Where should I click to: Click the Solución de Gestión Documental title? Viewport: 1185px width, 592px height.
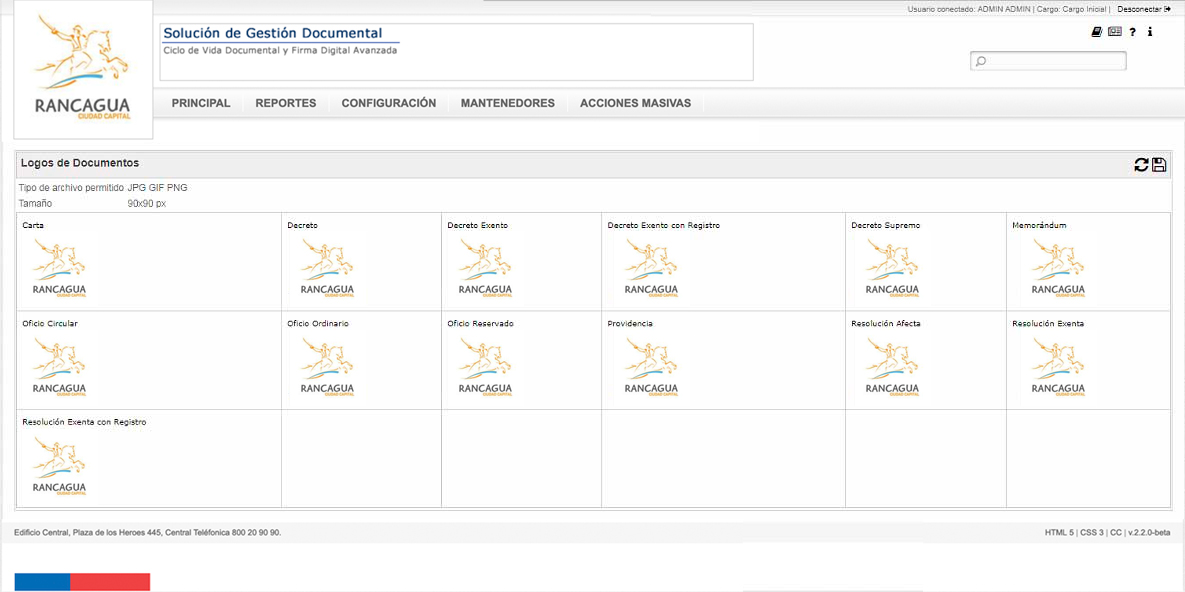(x=273, y=33)
